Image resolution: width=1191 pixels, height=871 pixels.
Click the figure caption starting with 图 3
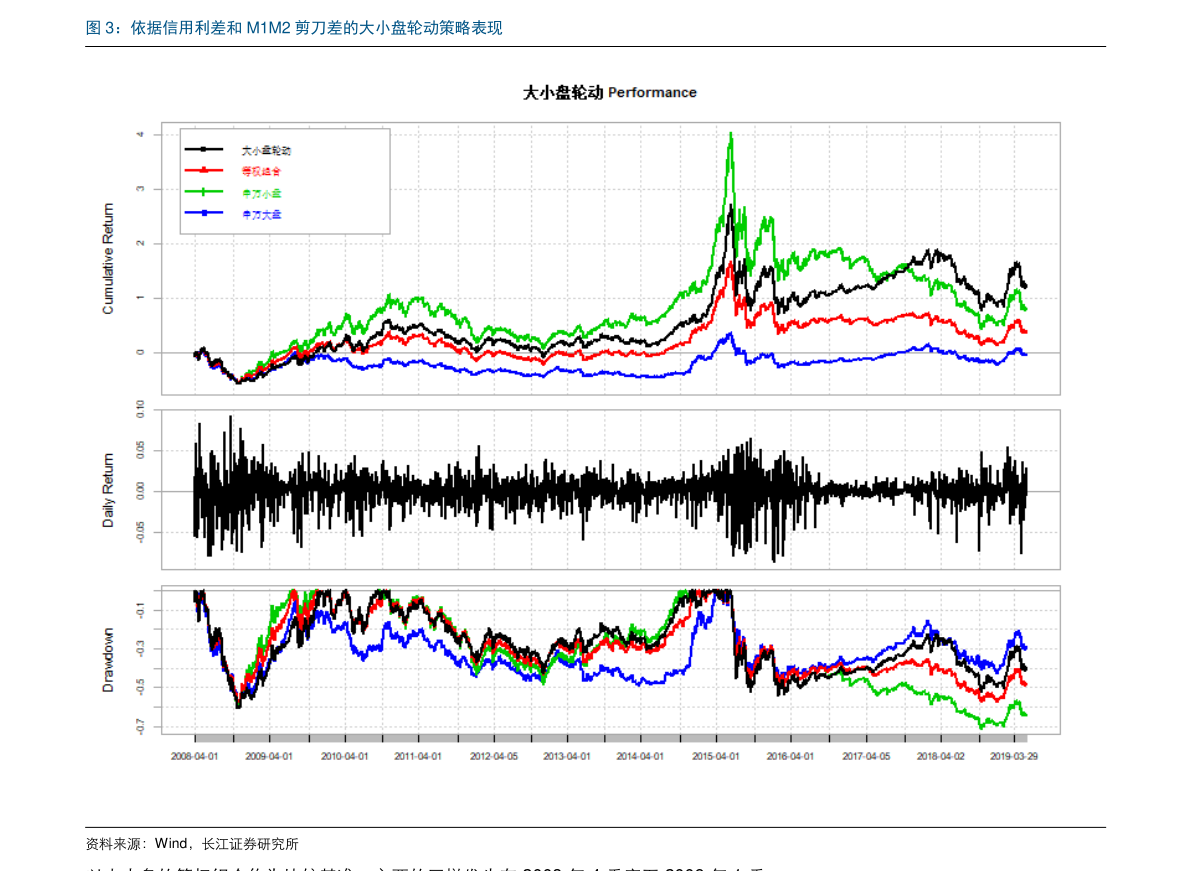pos(294,29)
